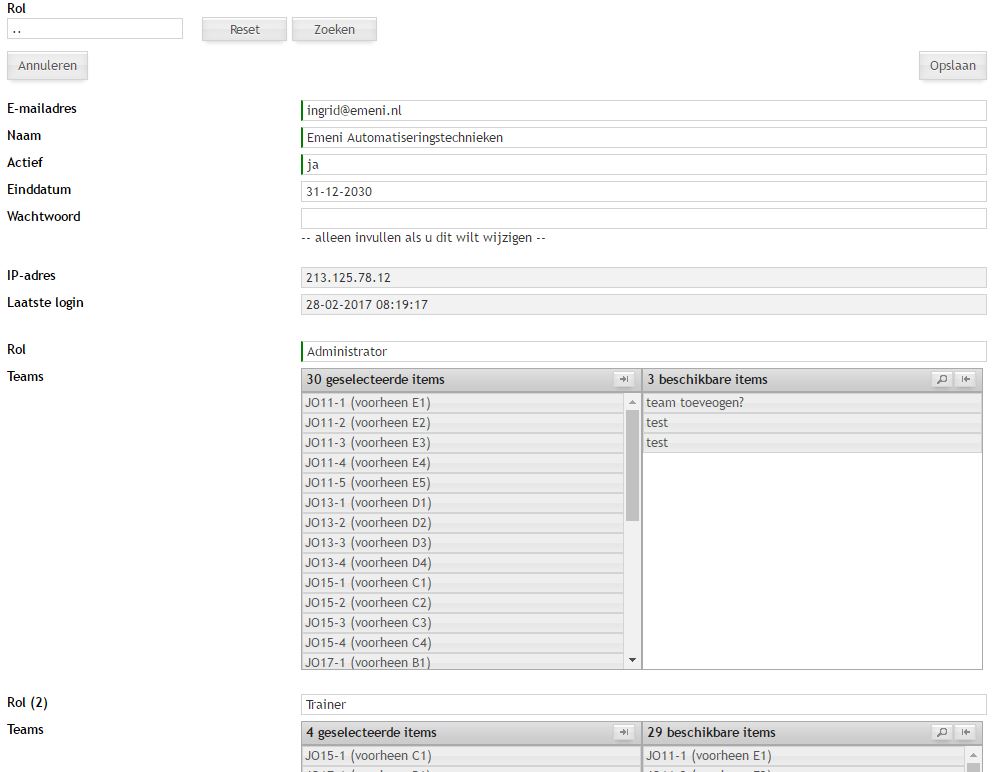The image size is (992, 772).
Task: Open the Actief field showing 'ja'
Action: click(x=643, y=165)
